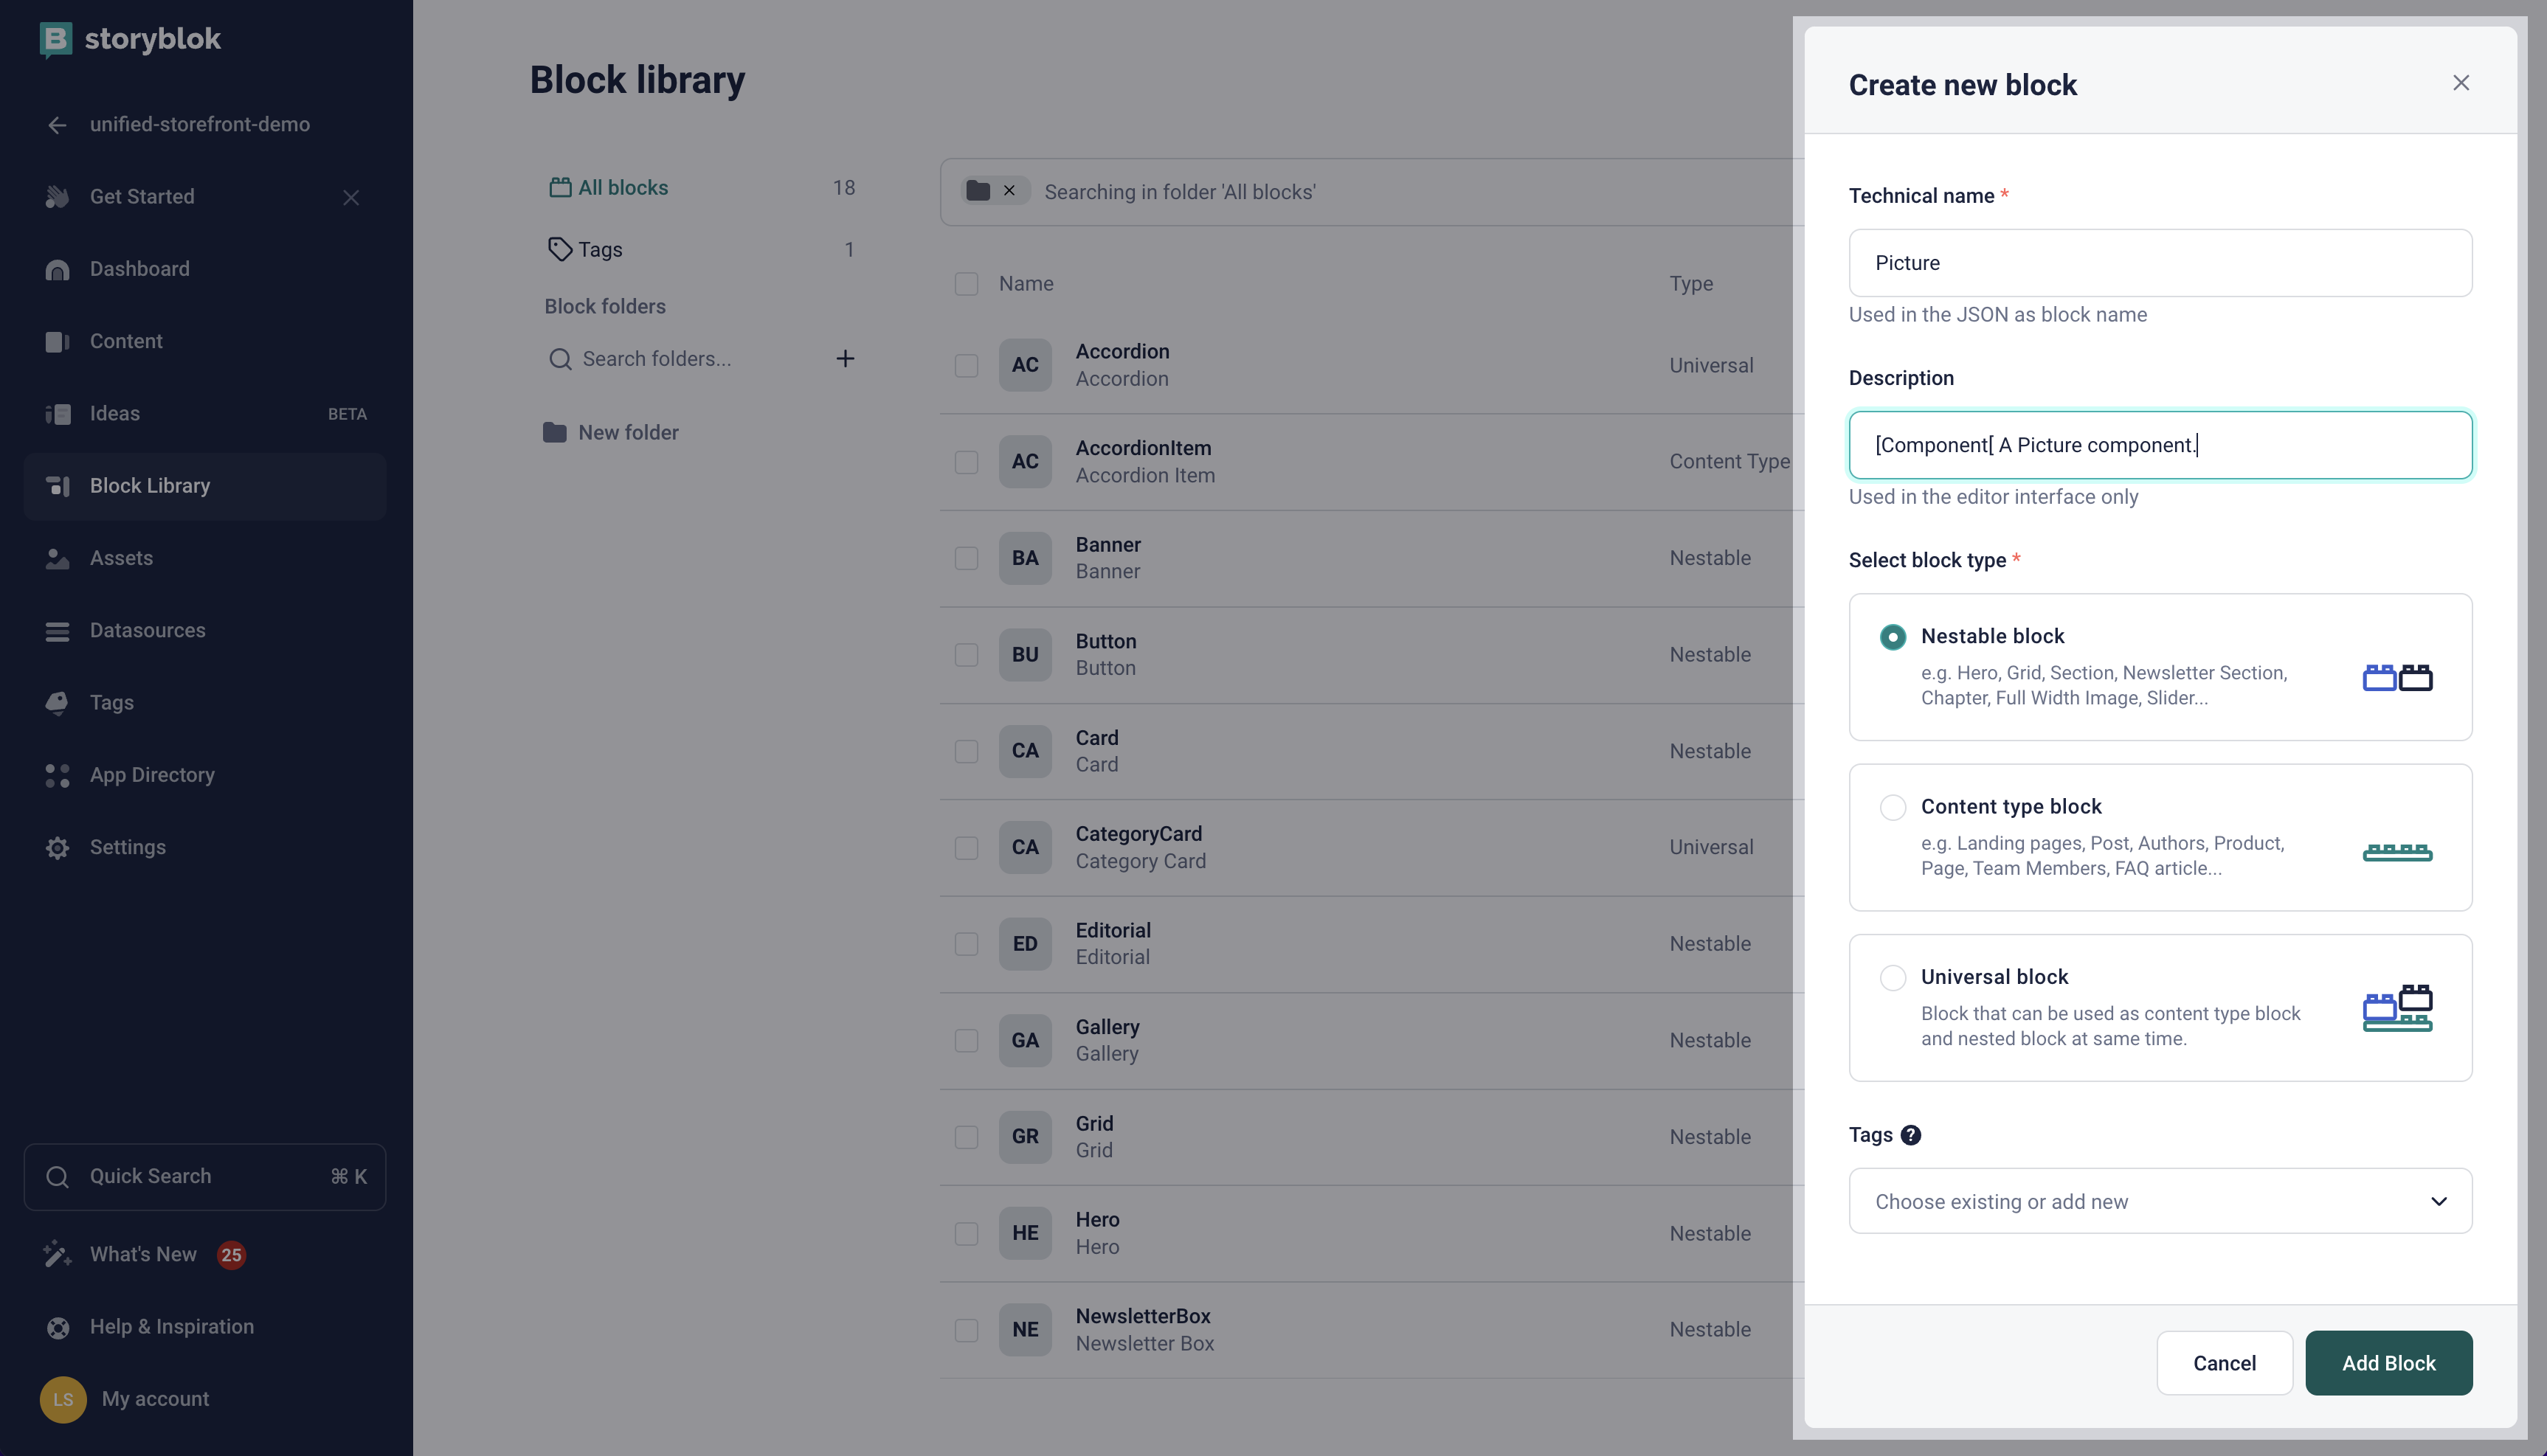This screenshot has width=2547, height=1456.
Task: Toggle the select-all checkbox in Name header
Action: click(x=966, y=284)
